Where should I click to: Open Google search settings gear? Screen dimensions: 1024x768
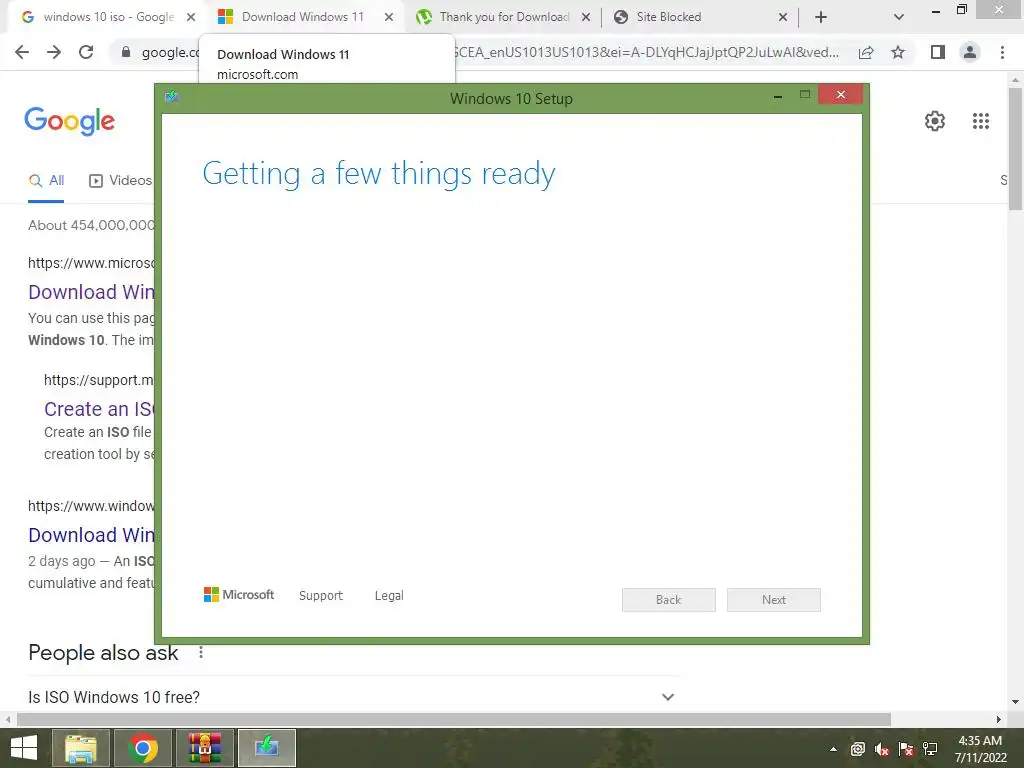click(x=935, y=121)
